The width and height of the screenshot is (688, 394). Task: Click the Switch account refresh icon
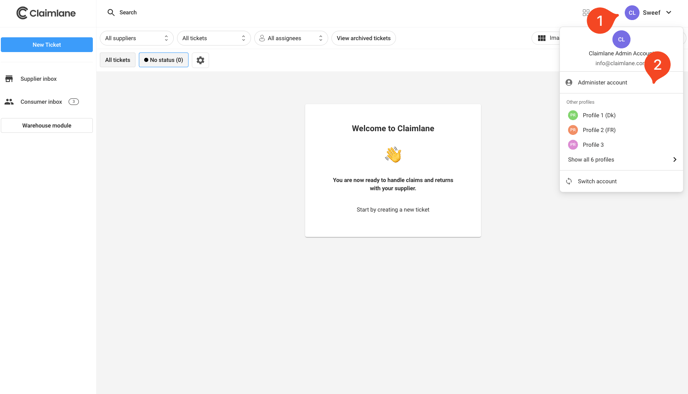pos(569,181)
